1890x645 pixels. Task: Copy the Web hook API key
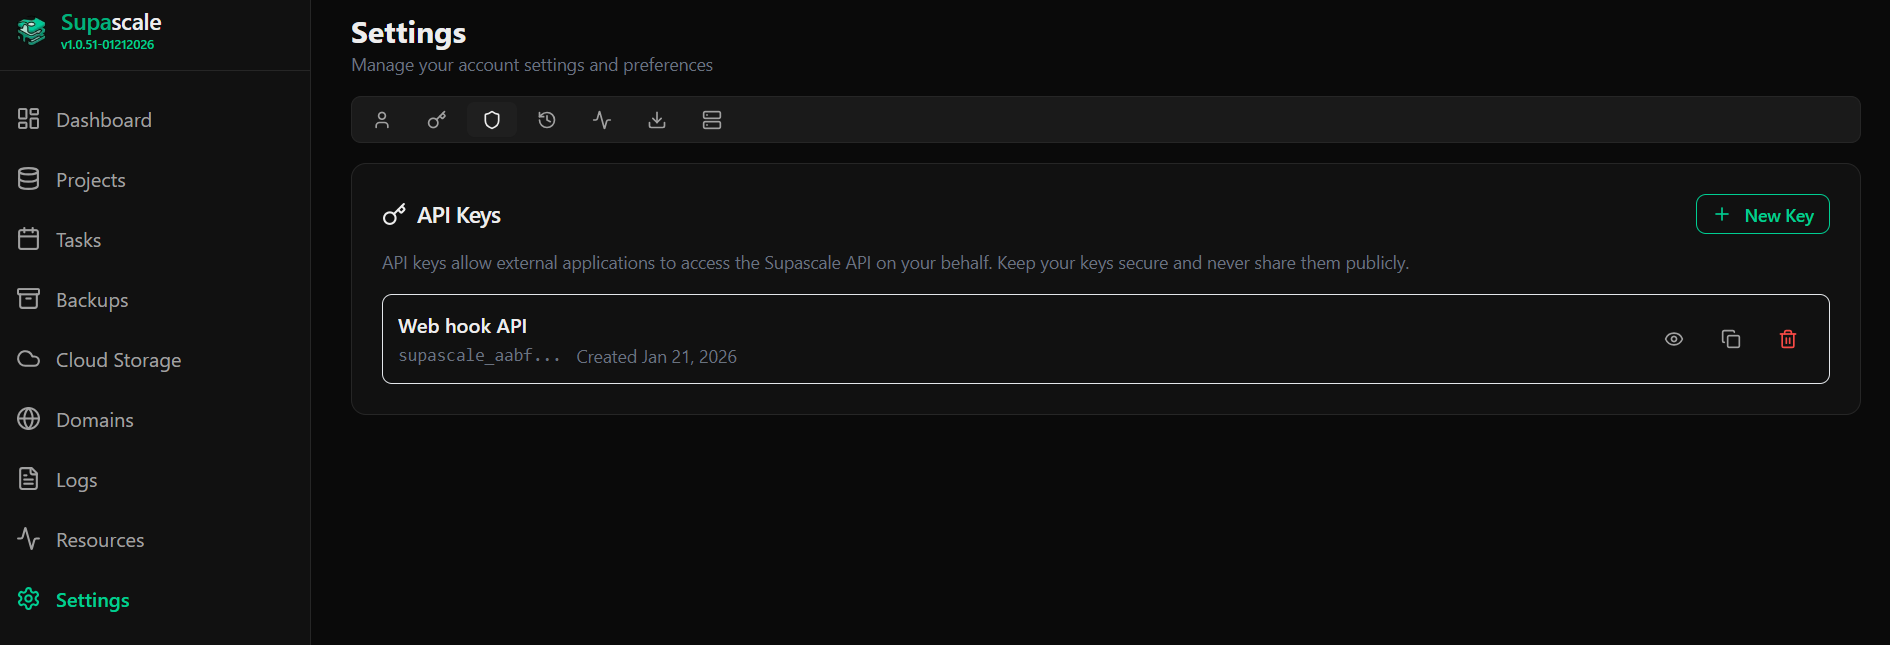1731,339
